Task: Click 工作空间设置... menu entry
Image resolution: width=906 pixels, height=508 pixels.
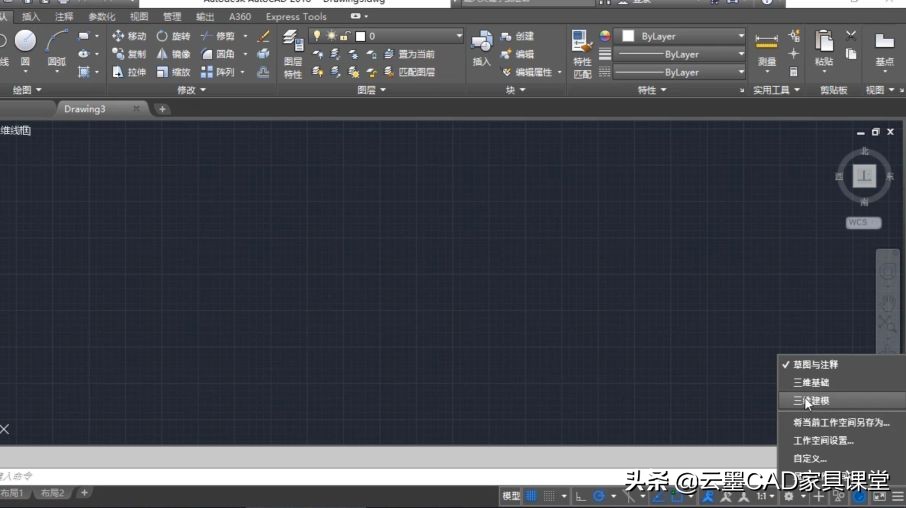Action: pos(823,441)
